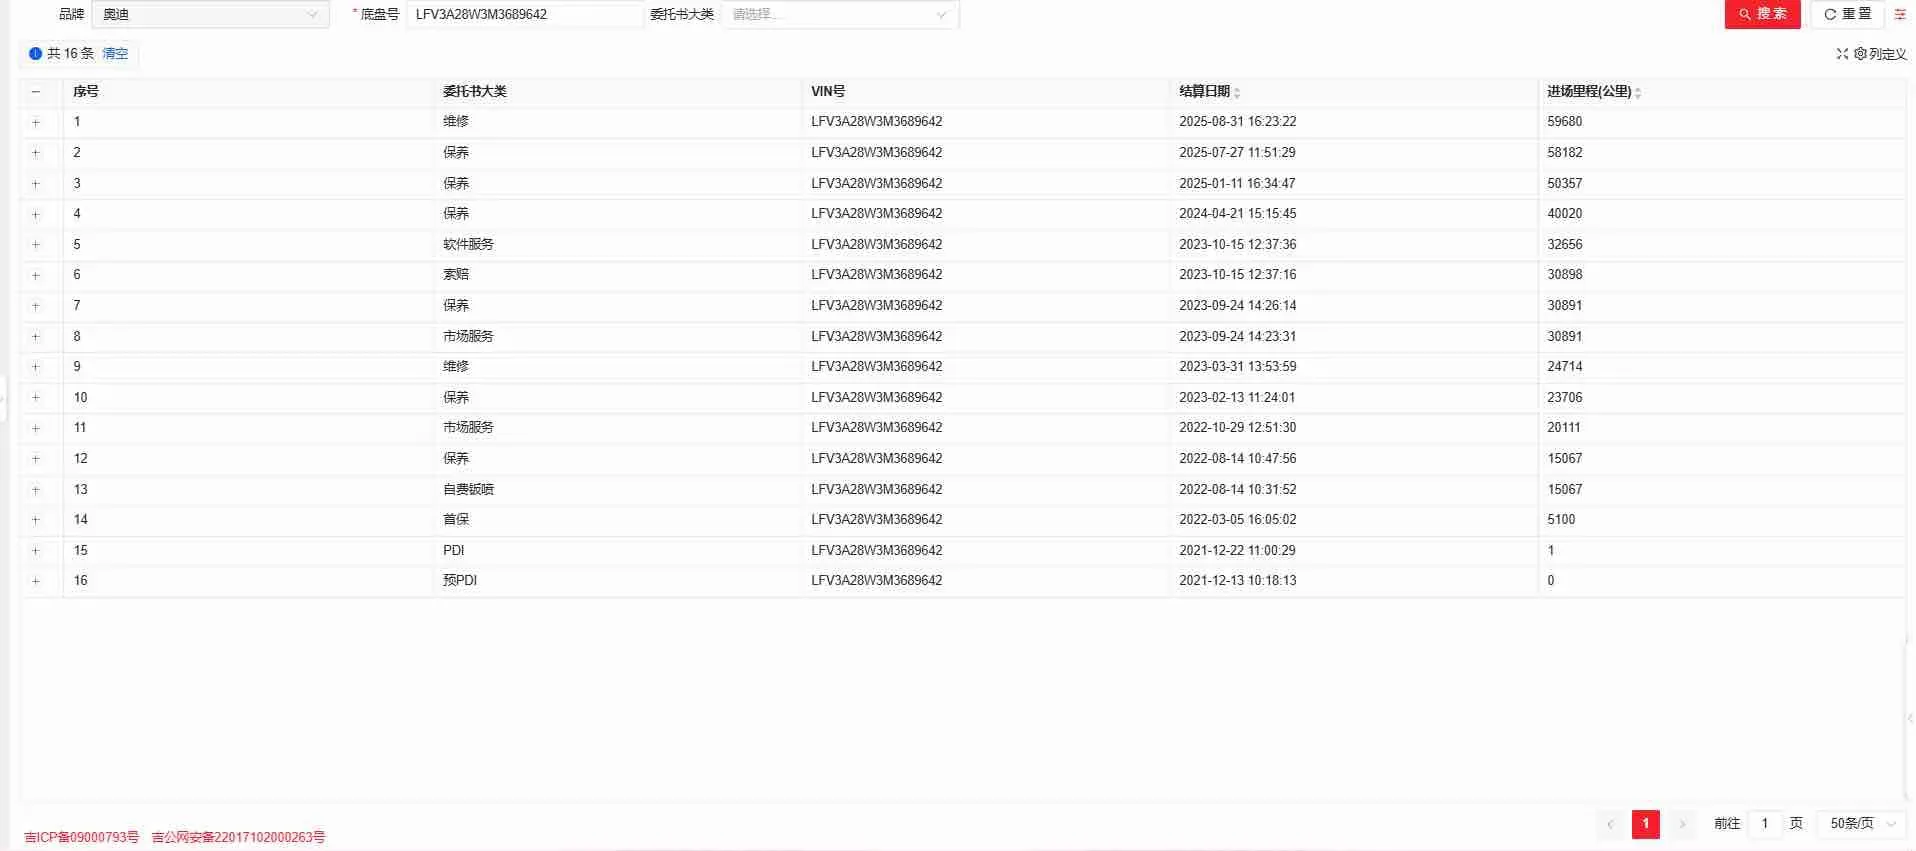Click the 首保 cell

click(x=456, y=519)
